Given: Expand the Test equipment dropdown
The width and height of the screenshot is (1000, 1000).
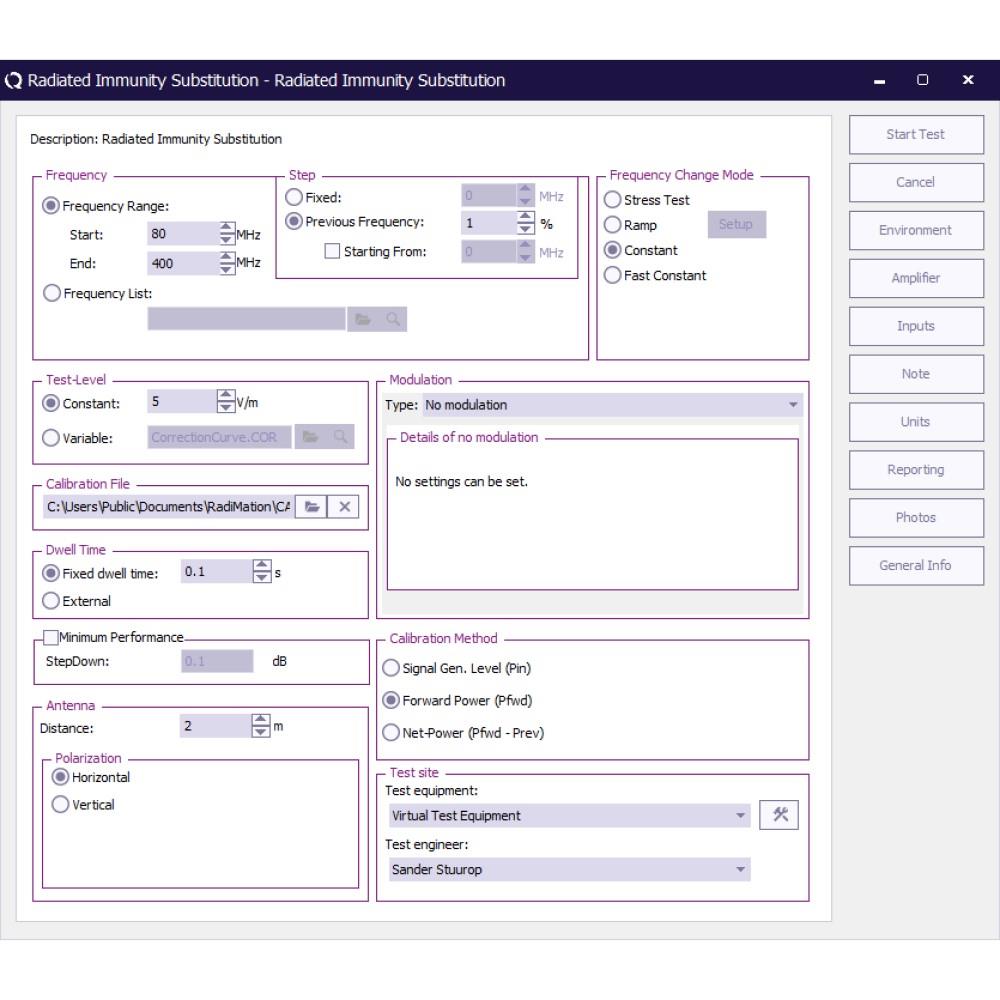Looking at the screenshot, I should [741, 815].
